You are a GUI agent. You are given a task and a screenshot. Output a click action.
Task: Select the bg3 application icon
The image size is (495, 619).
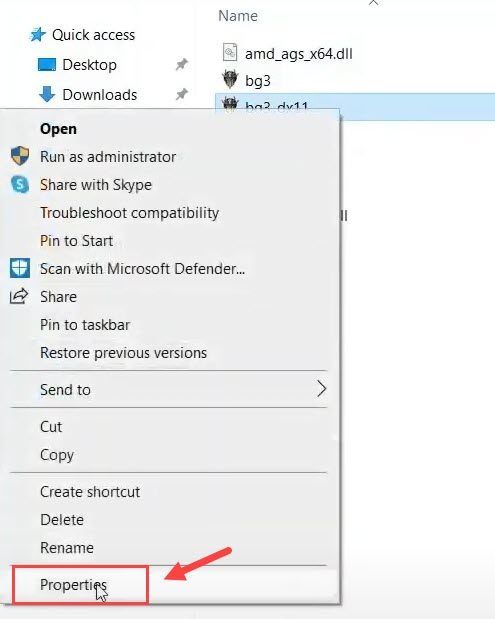click(x=230, y=79)
